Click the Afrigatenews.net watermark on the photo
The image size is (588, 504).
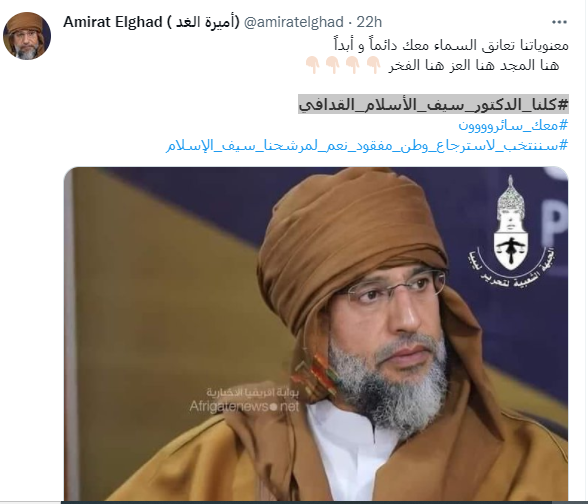pyautogui.click(x=244, y=406)
